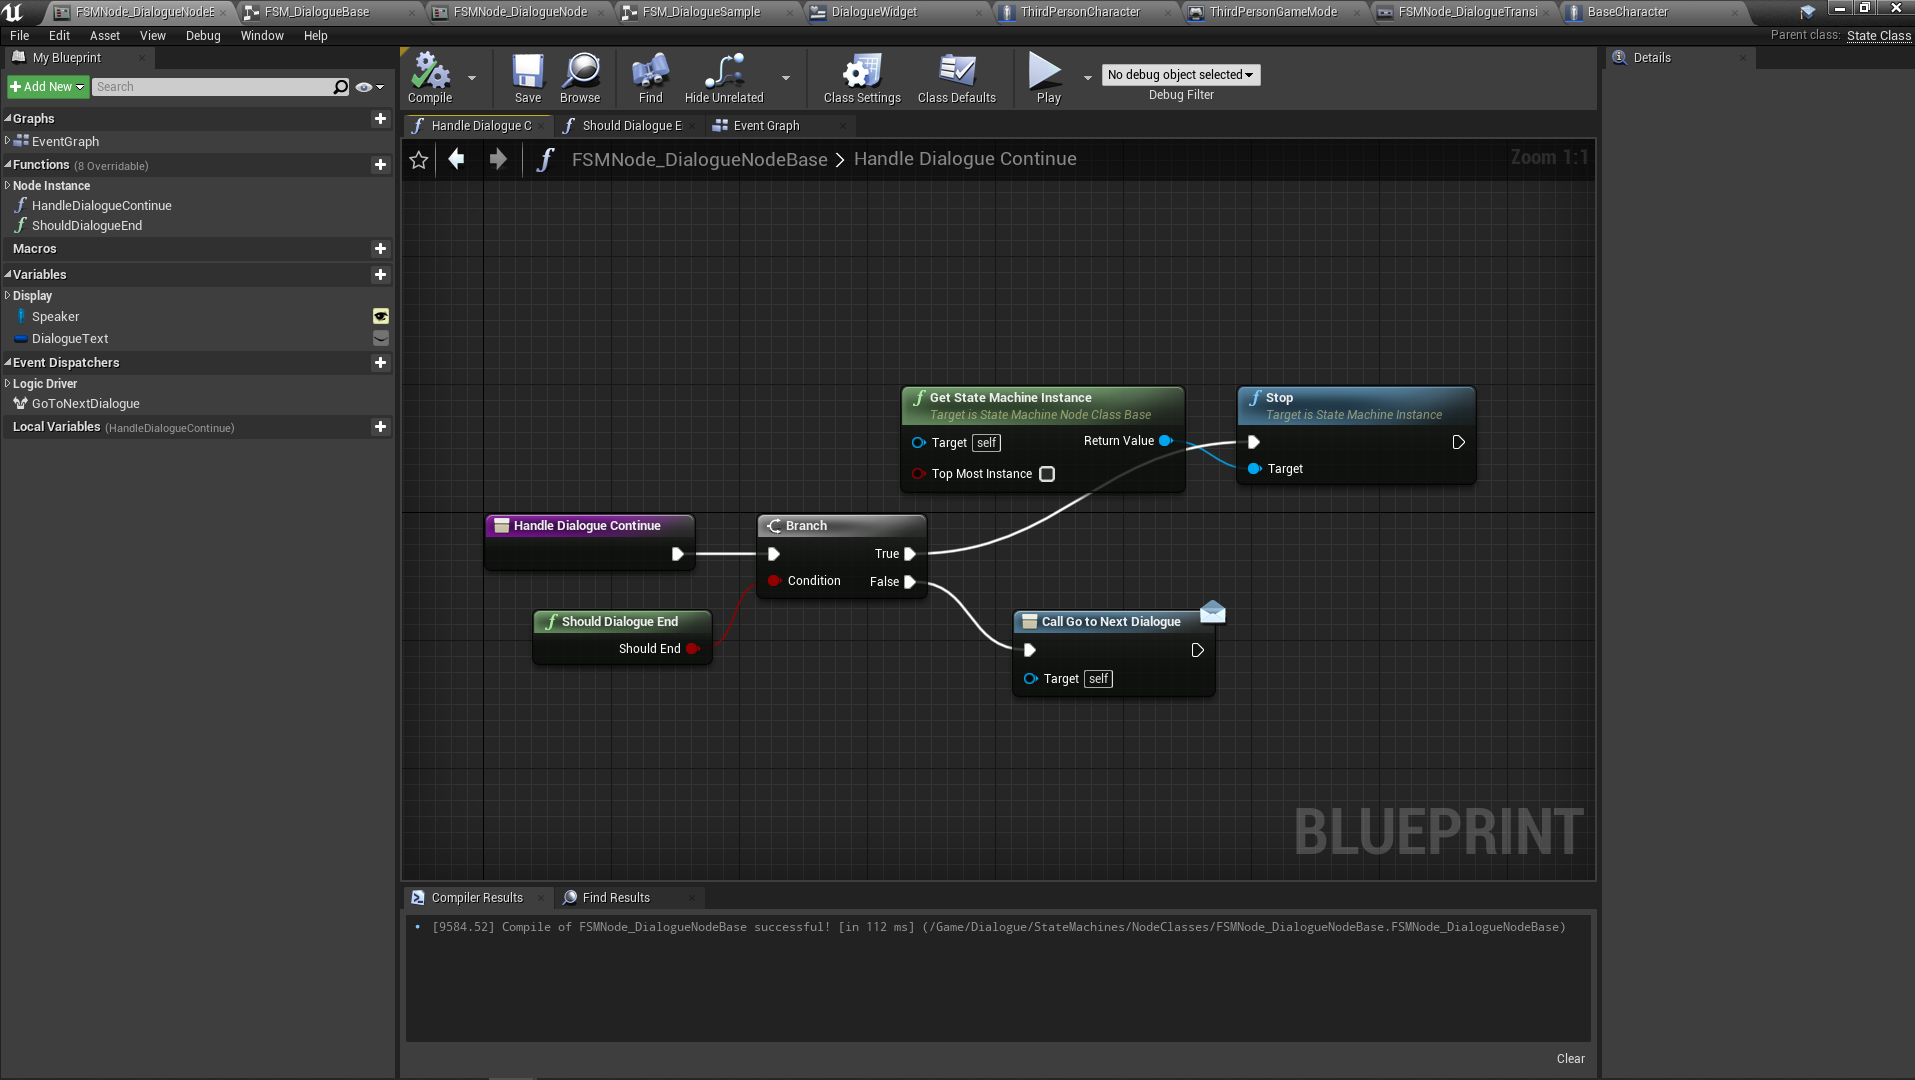1915x1080 pixels.
Task: Expand the EventGraph tree item
Action: pos(8,141)
